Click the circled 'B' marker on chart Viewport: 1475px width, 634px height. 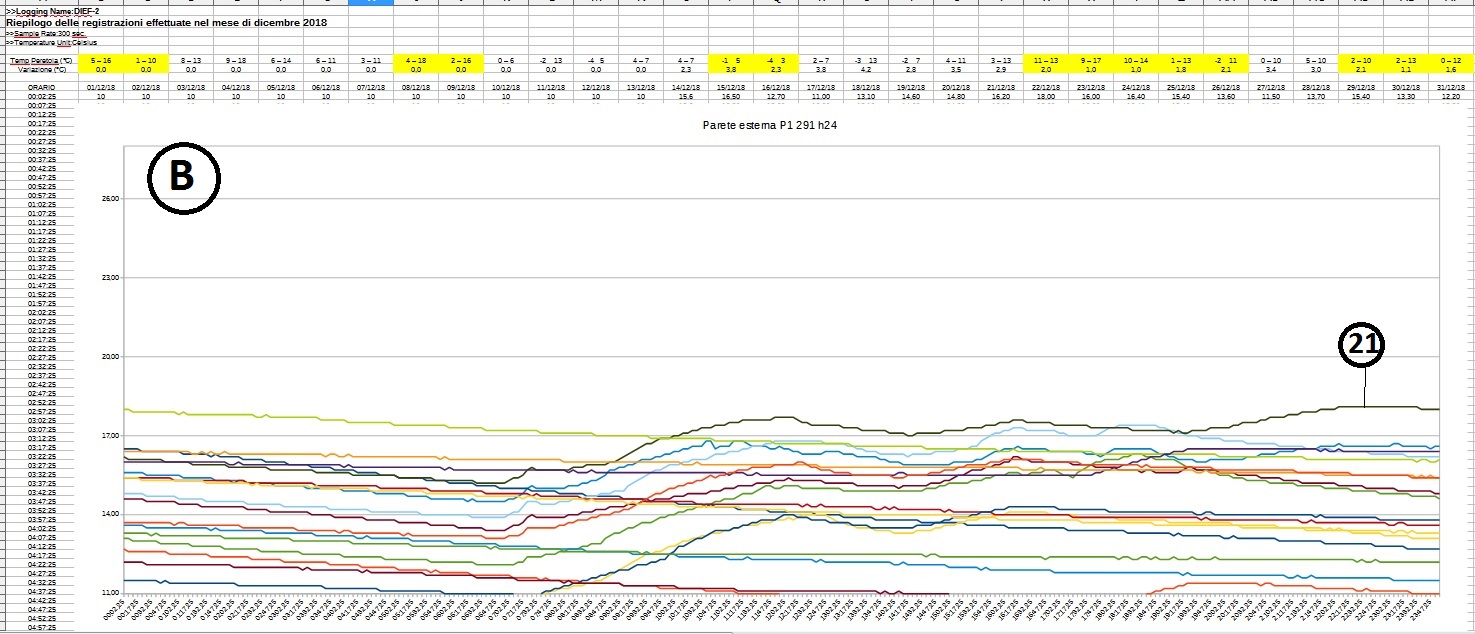tap(184, 178)
